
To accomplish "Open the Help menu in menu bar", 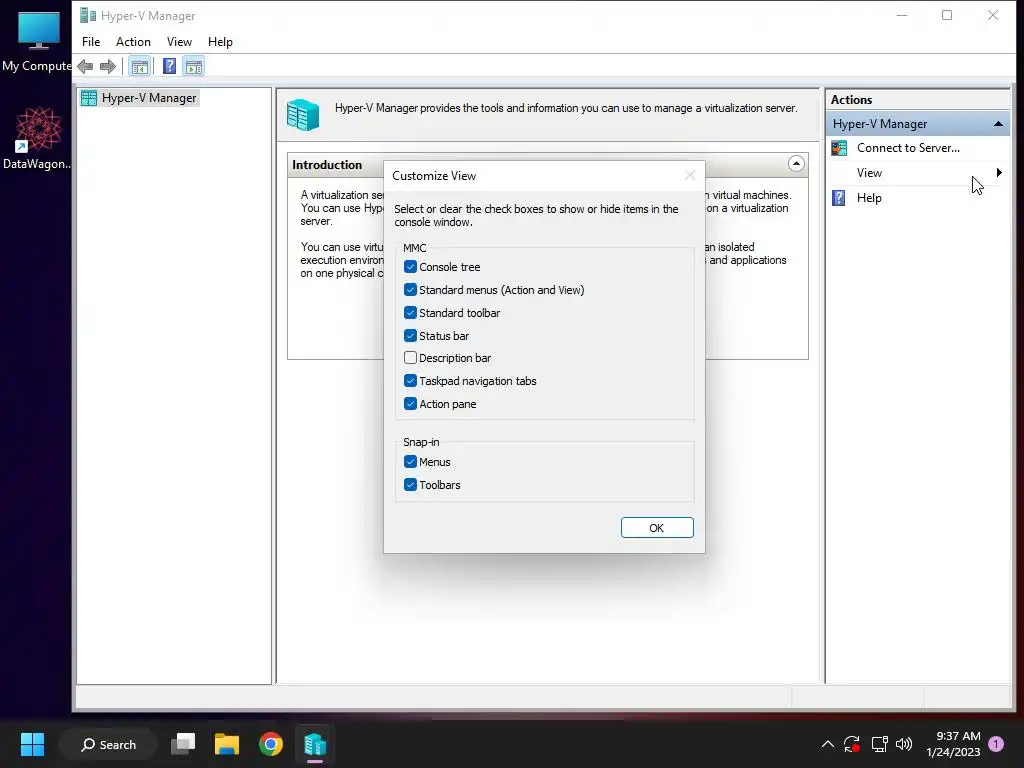I will coord(220,42).
